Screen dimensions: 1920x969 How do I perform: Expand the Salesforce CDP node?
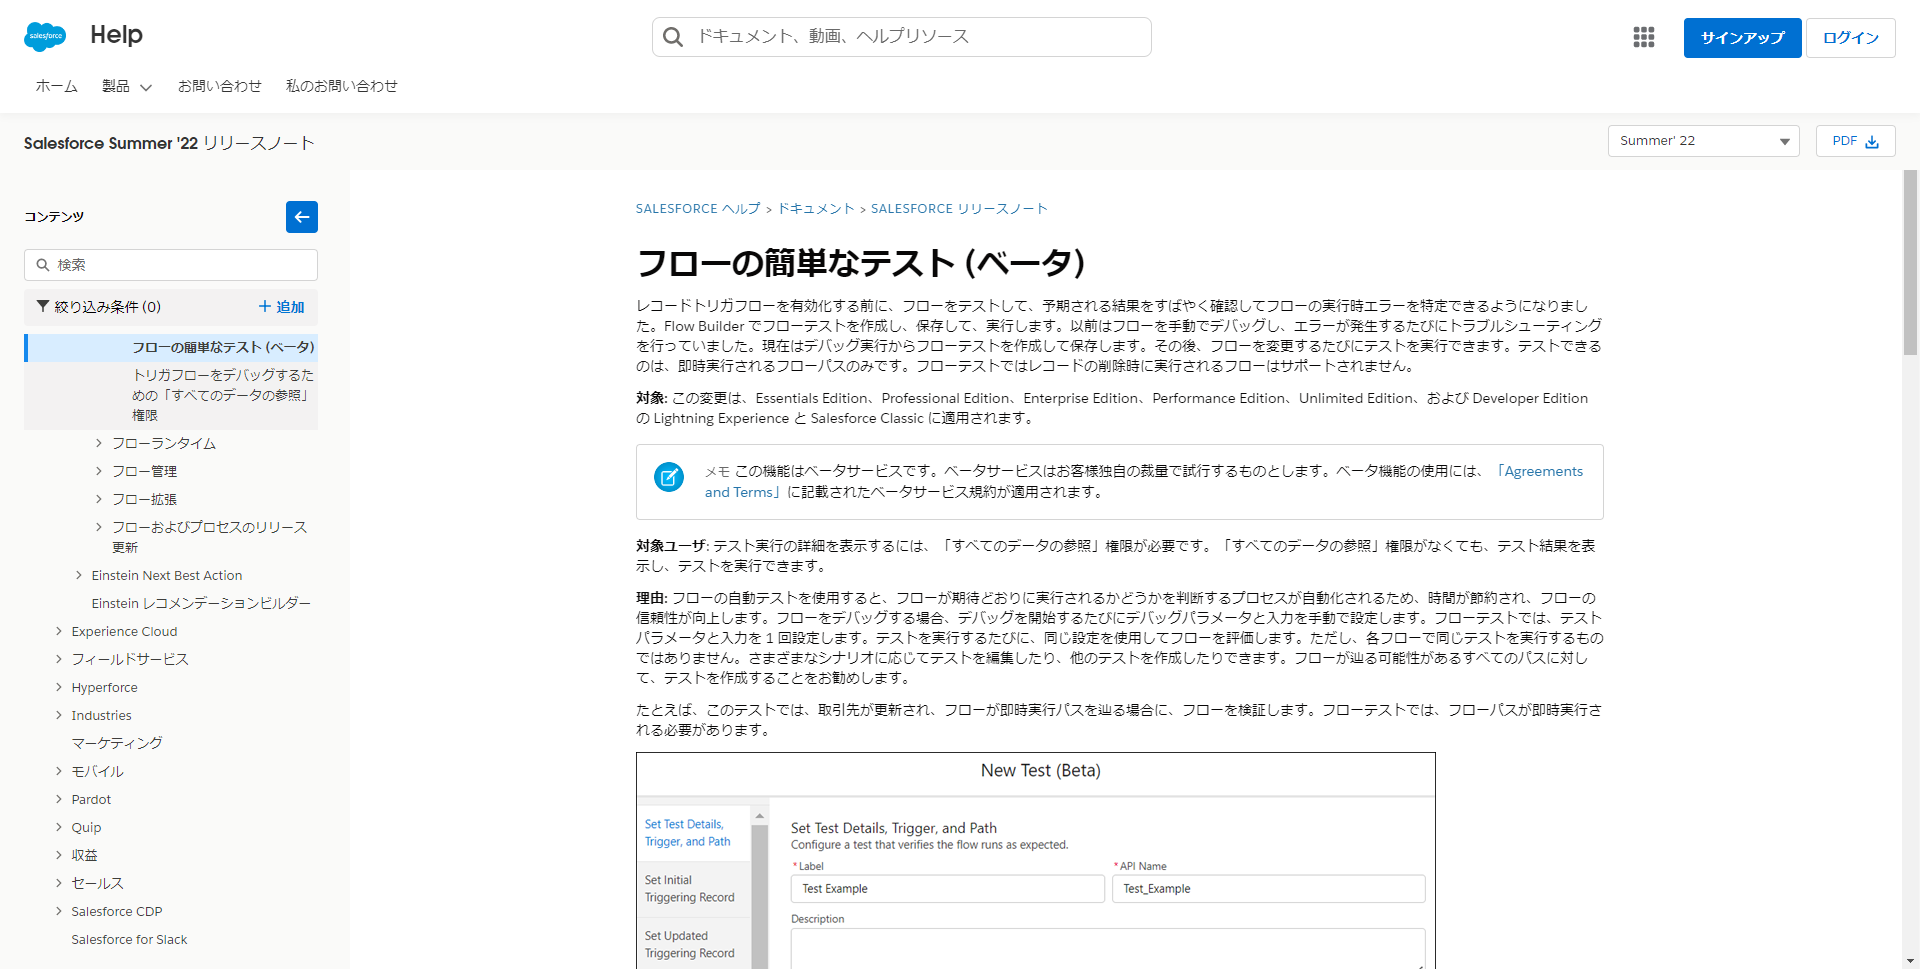click(59, 911)
